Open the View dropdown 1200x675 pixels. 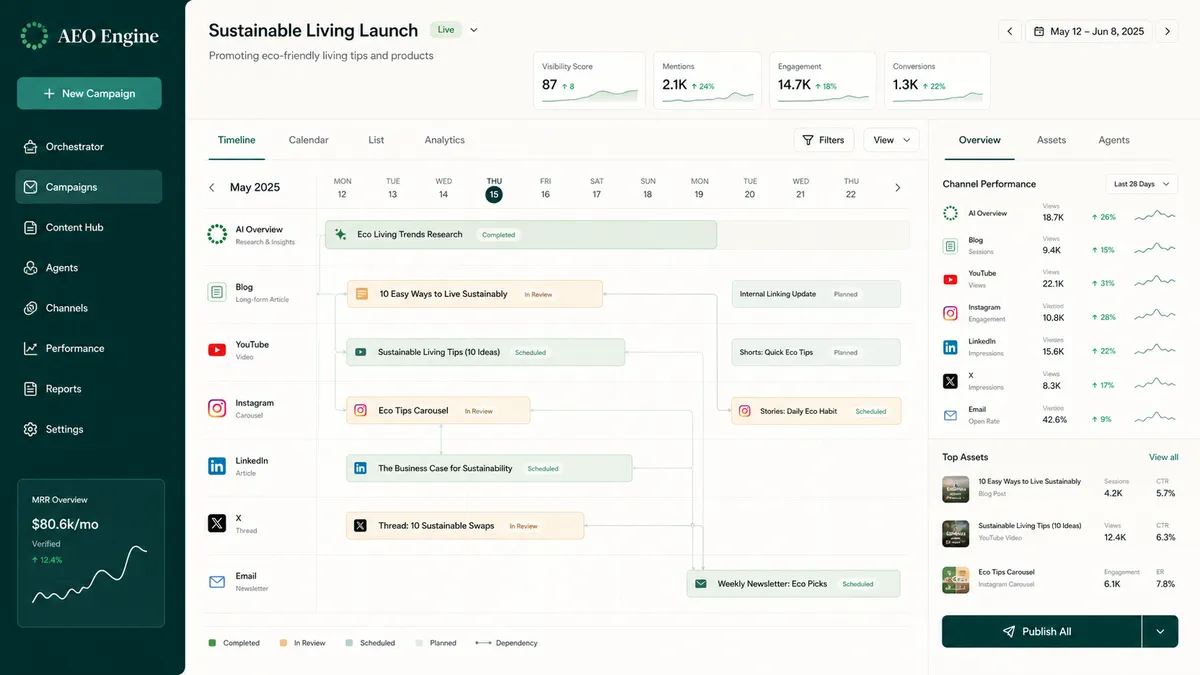click(891, 140)
